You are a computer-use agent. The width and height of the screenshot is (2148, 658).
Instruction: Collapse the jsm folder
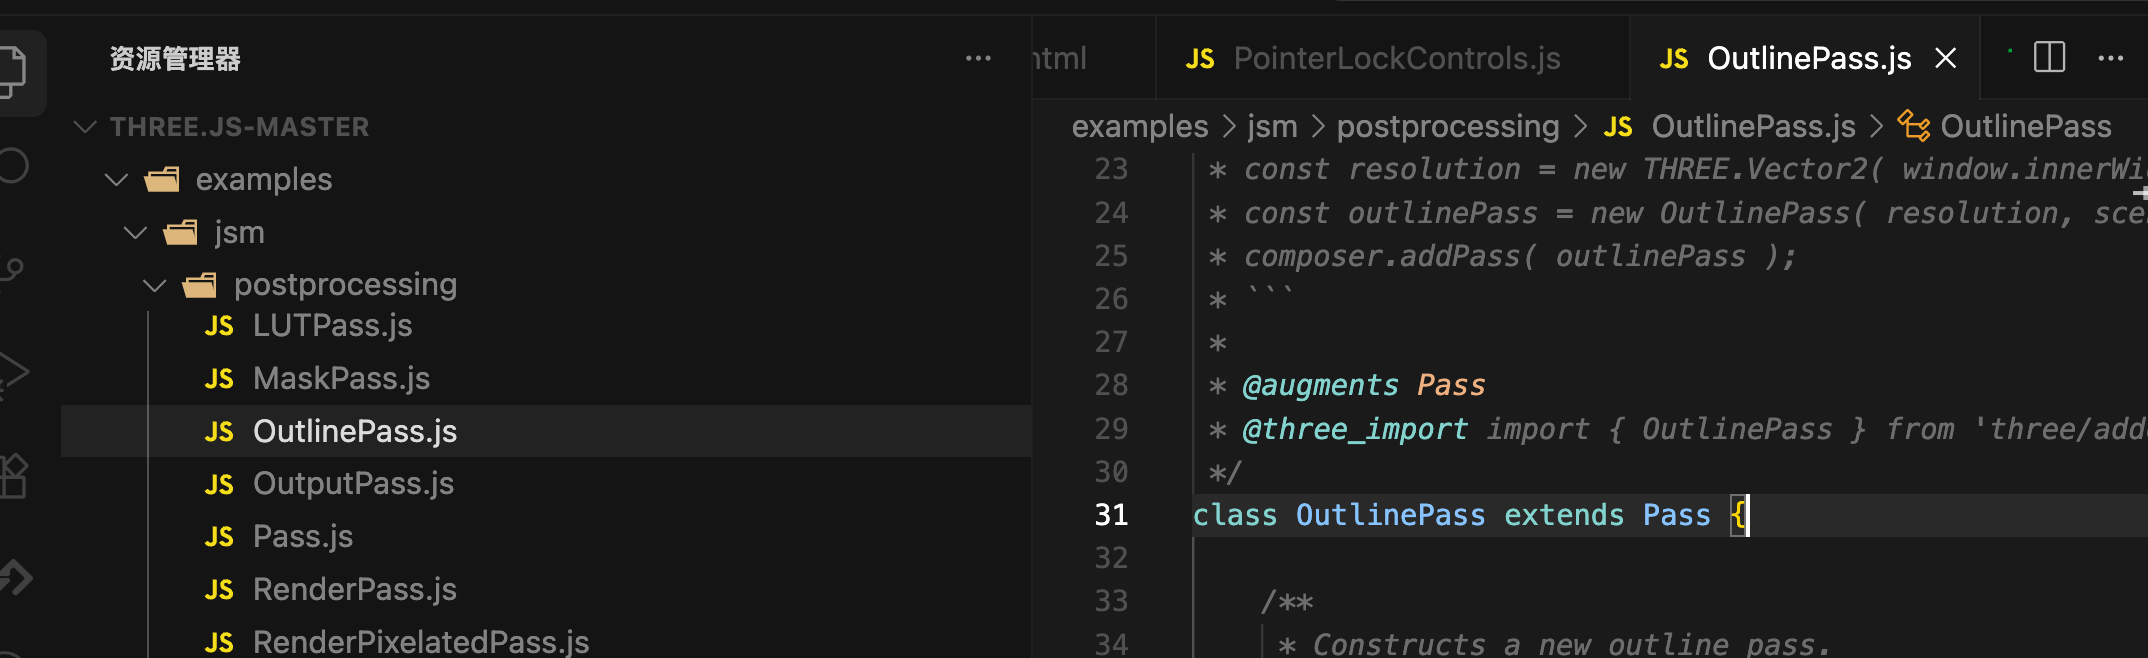(135, 233)
